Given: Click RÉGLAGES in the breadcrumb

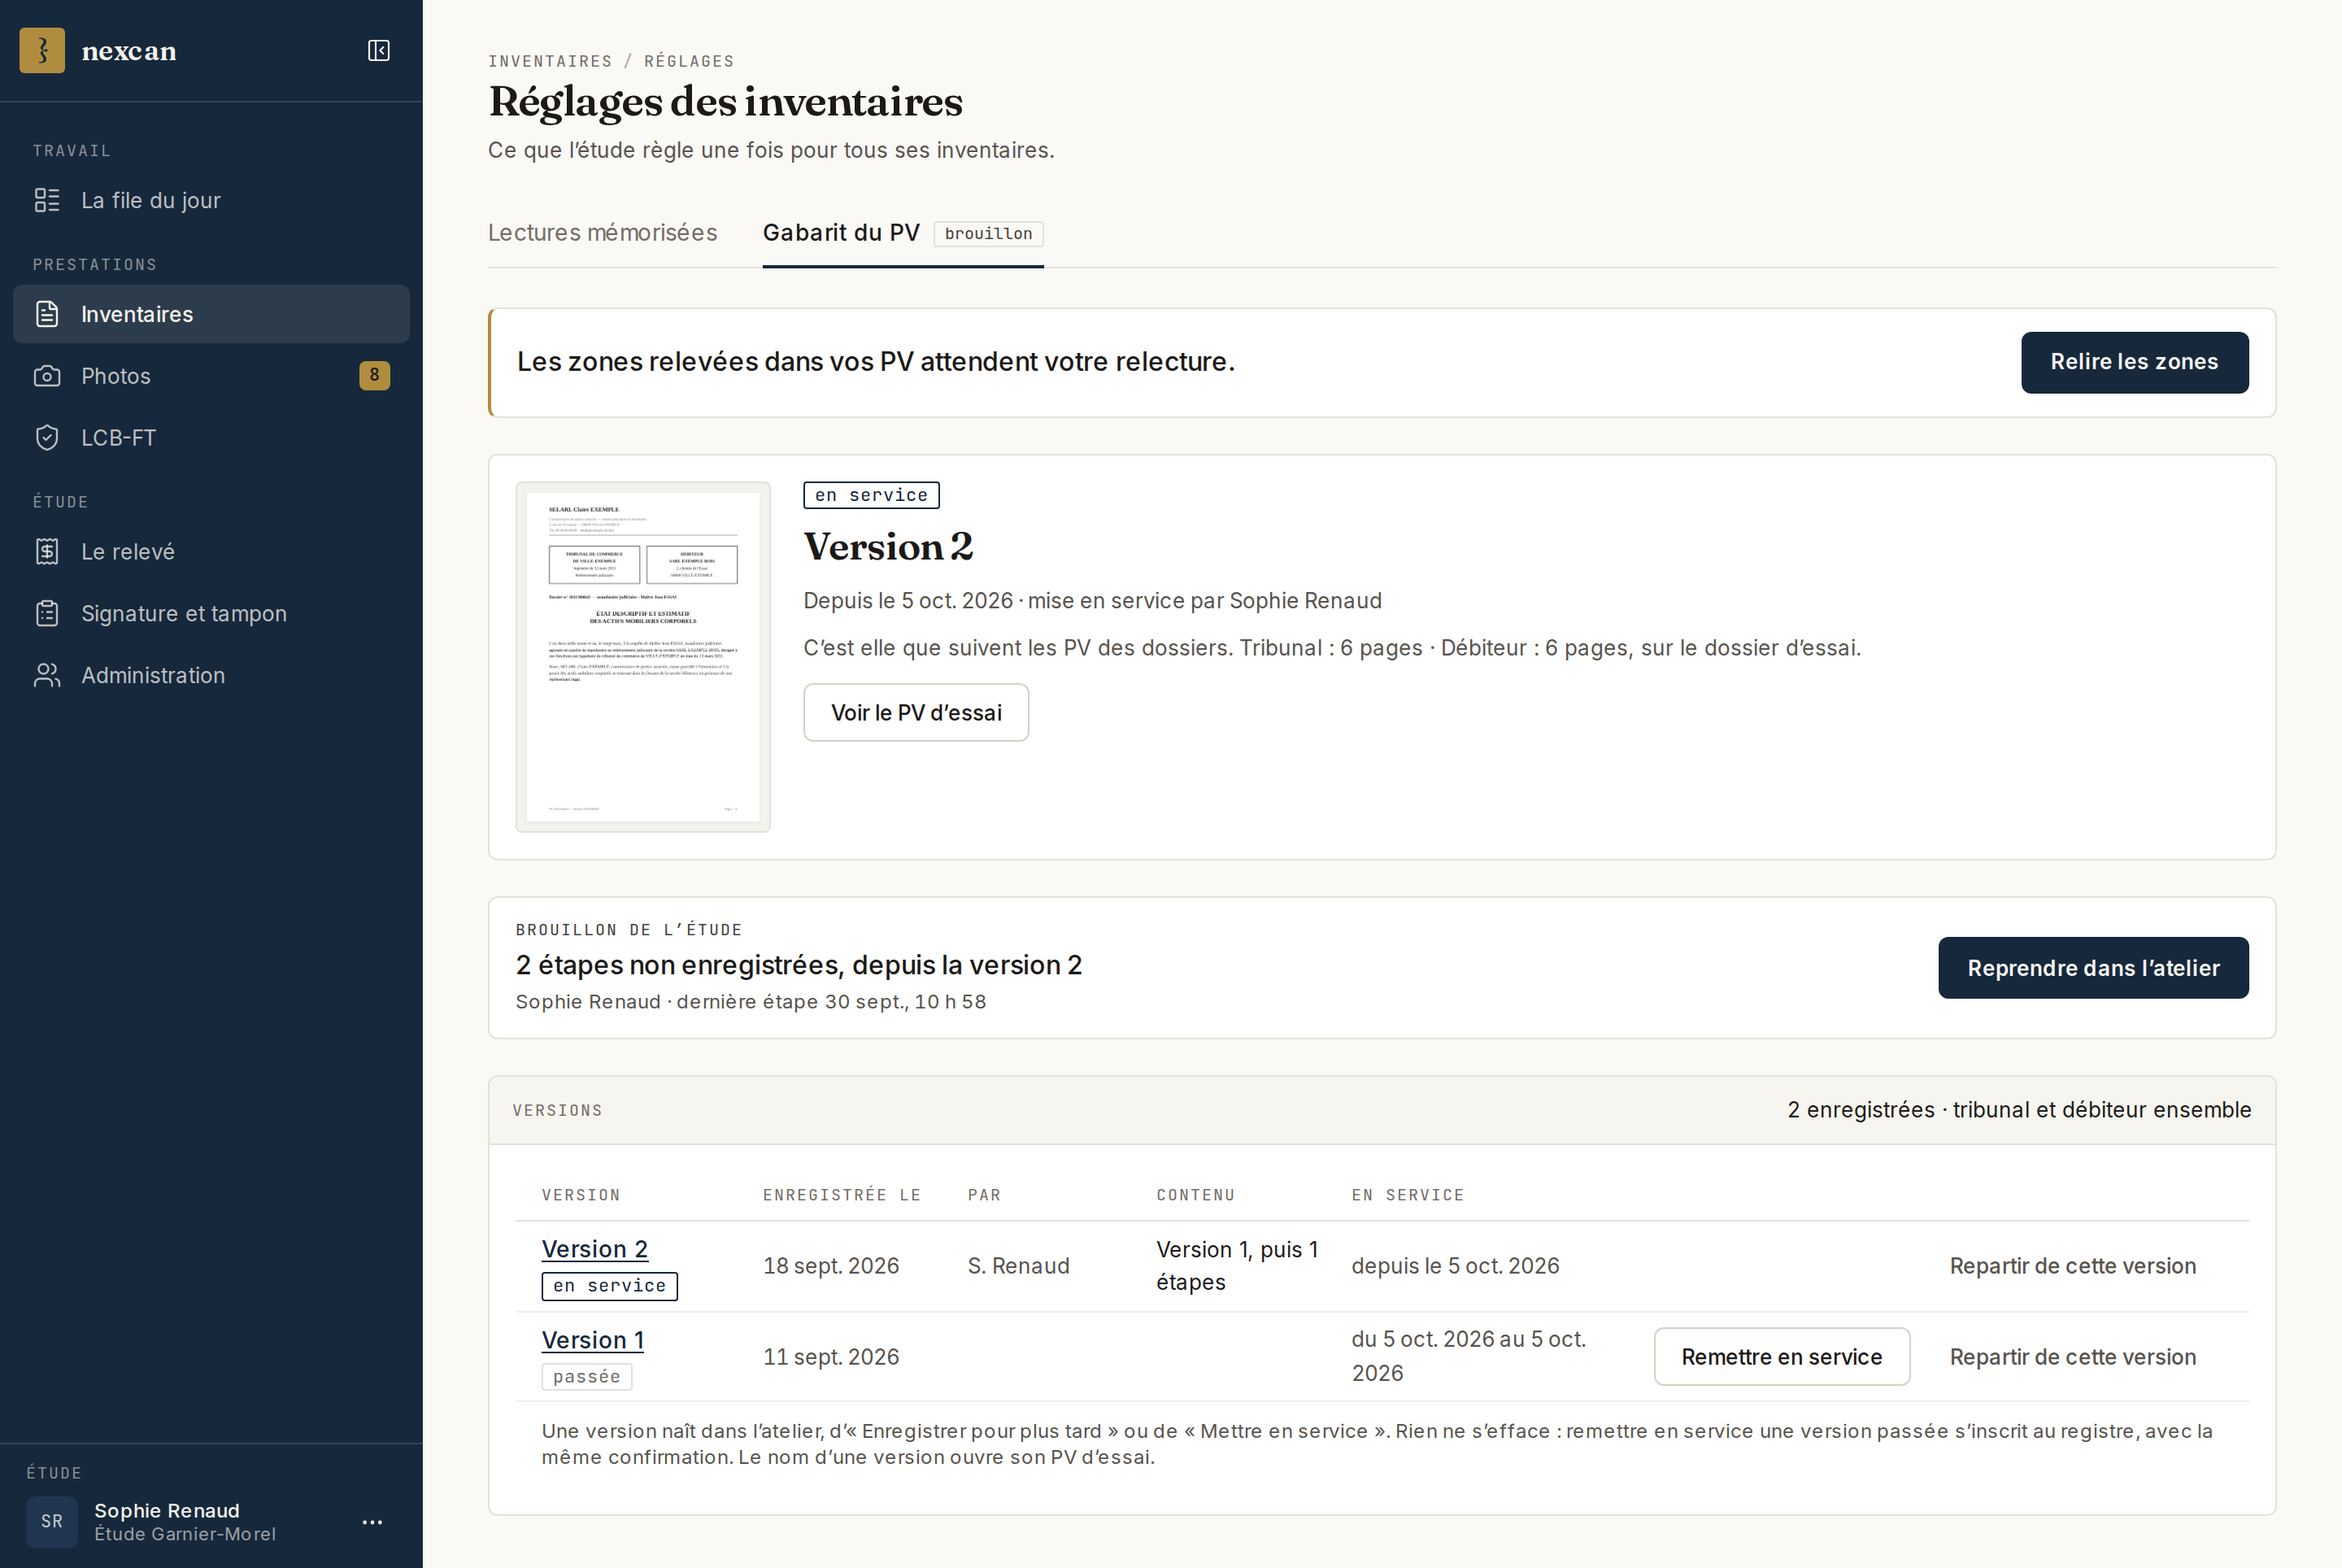Looking at the screenshot, I should [689, 61].
